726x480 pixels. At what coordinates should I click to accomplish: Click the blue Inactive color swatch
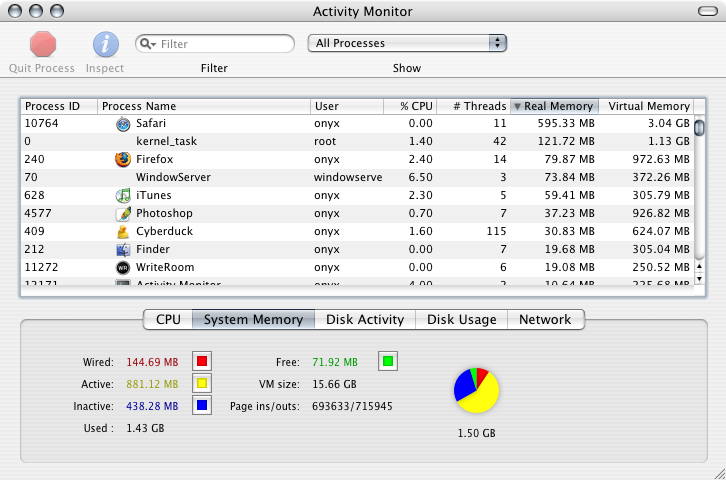click(x=202, y=405)
